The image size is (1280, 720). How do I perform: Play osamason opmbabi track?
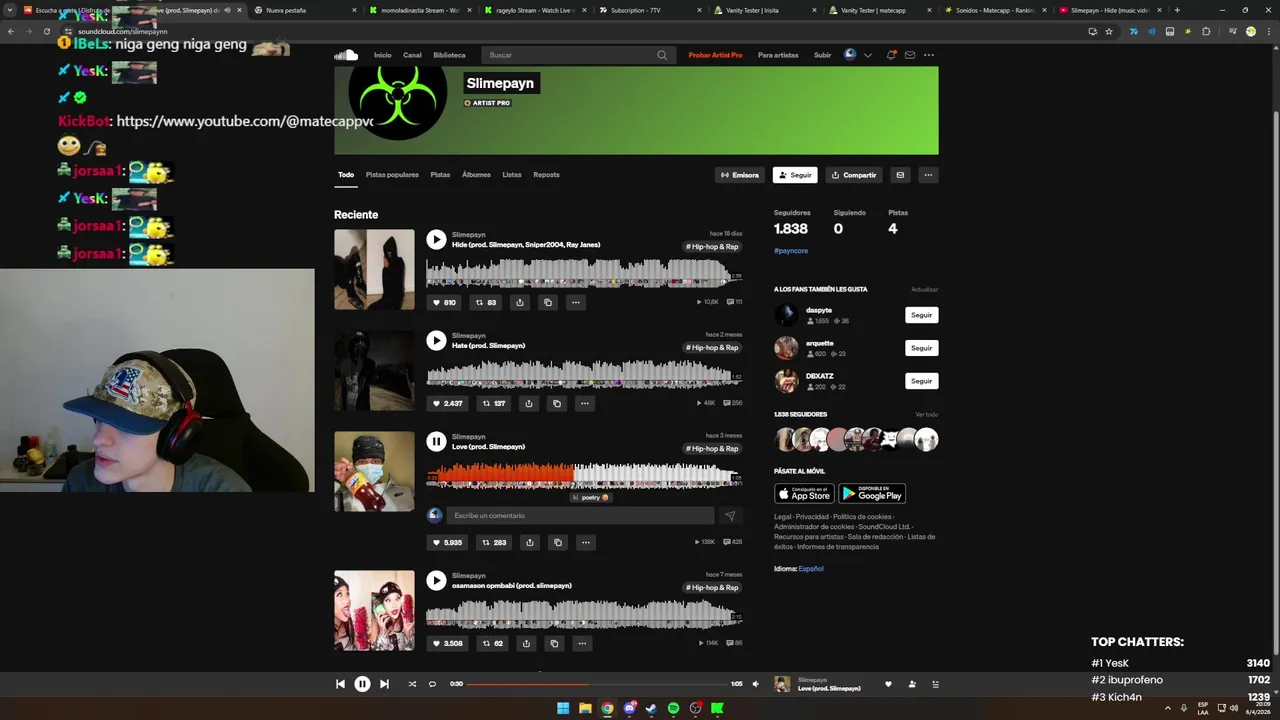pos(436,580)
